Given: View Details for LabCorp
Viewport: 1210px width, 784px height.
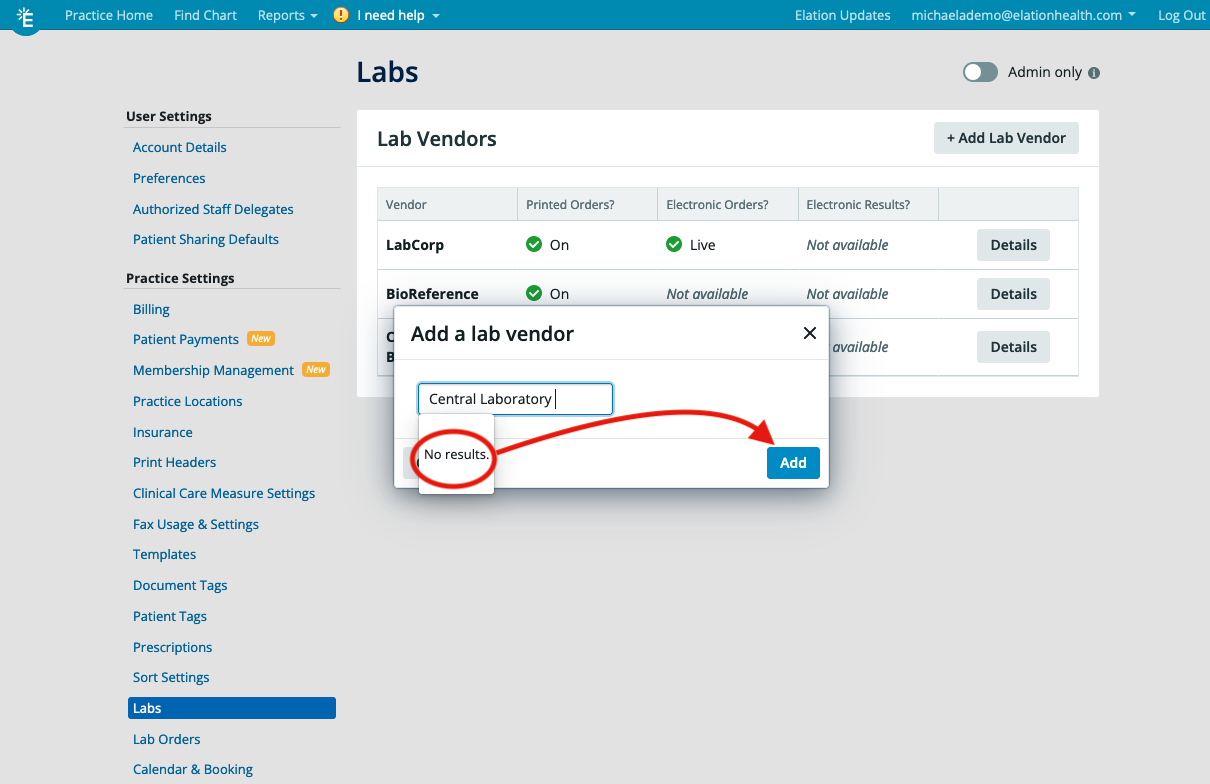Looking at the screenshot, I should pyautogui.click(x=1013, y=244).
